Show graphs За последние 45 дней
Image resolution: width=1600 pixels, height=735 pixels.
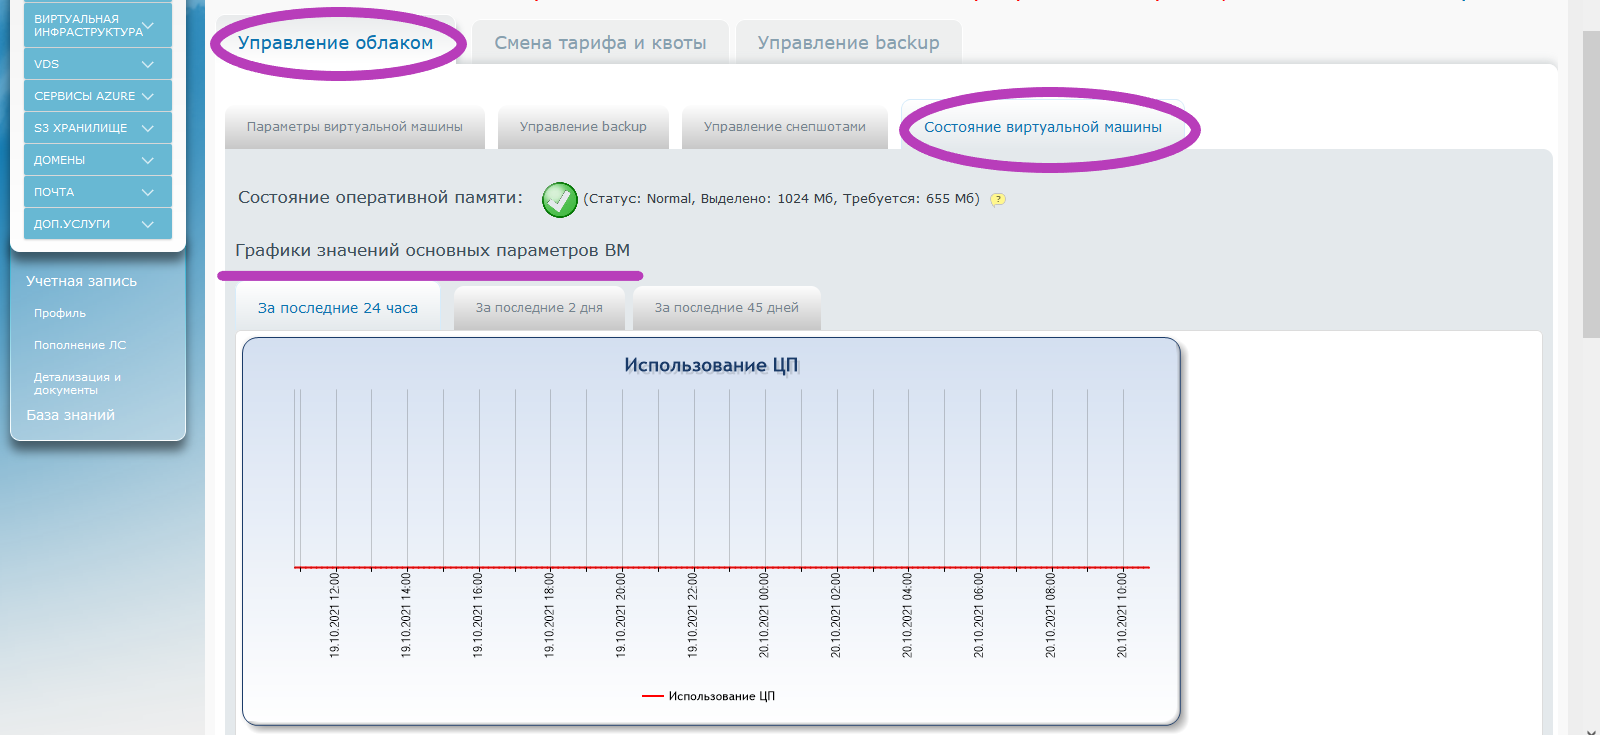[726, 308]
